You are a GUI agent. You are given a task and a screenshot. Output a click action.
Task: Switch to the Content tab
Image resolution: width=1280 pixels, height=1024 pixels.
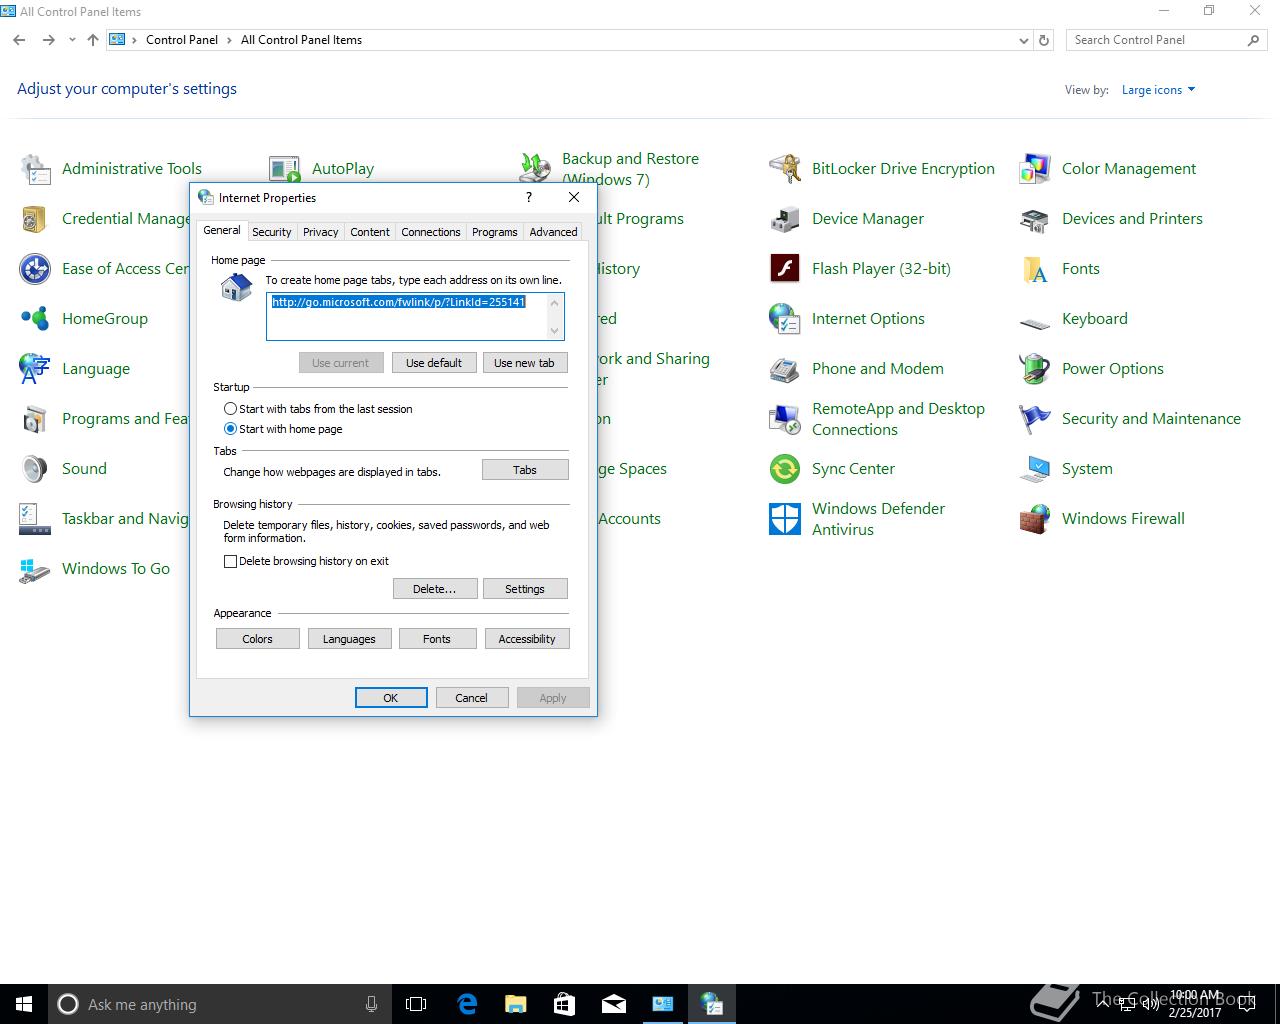tap(370, 232)
